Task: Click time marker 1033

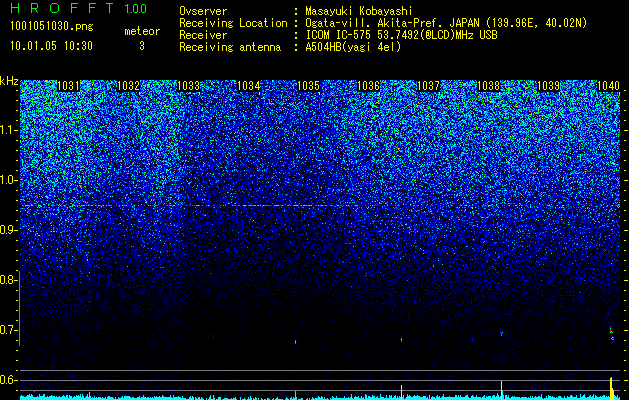Action: [189, 86]
